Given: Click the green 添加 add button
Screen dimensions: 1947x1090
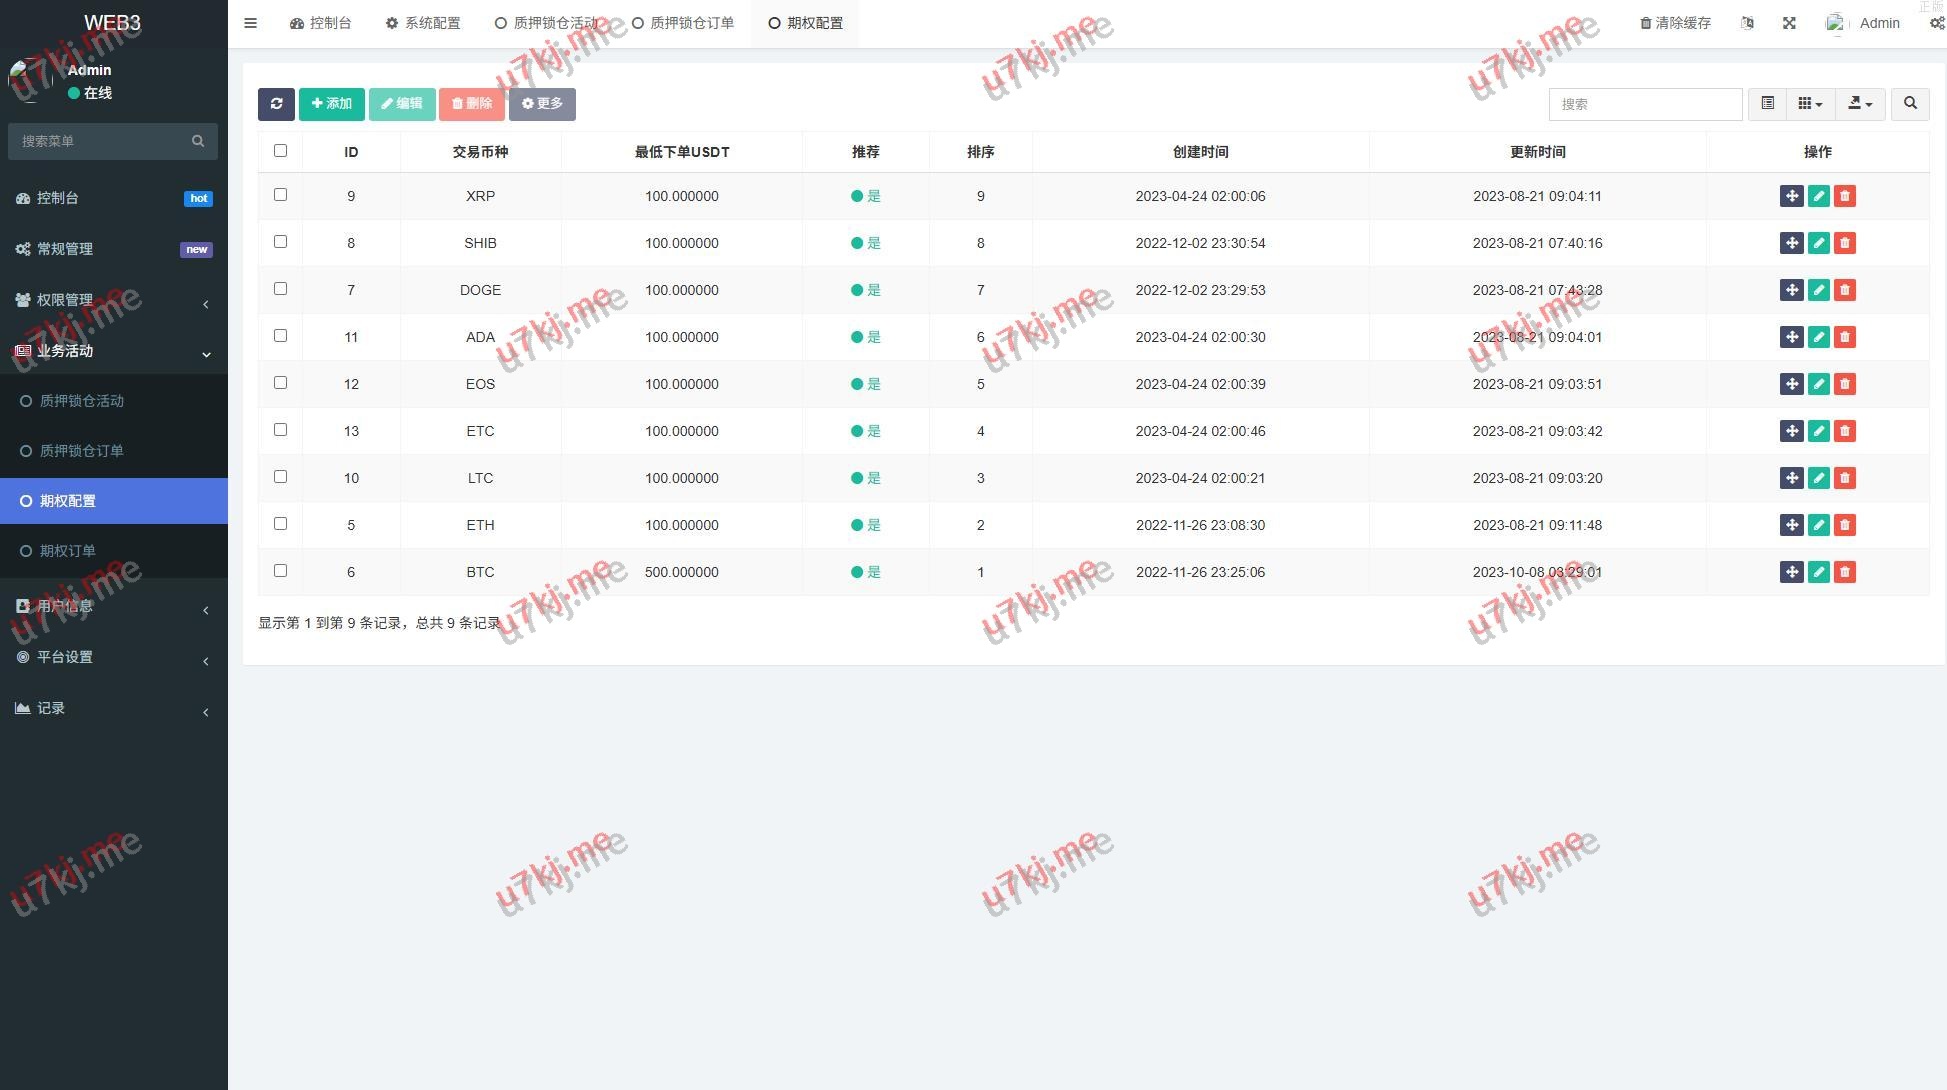Looking at the screenshot, I should click(x=331, y=104).
